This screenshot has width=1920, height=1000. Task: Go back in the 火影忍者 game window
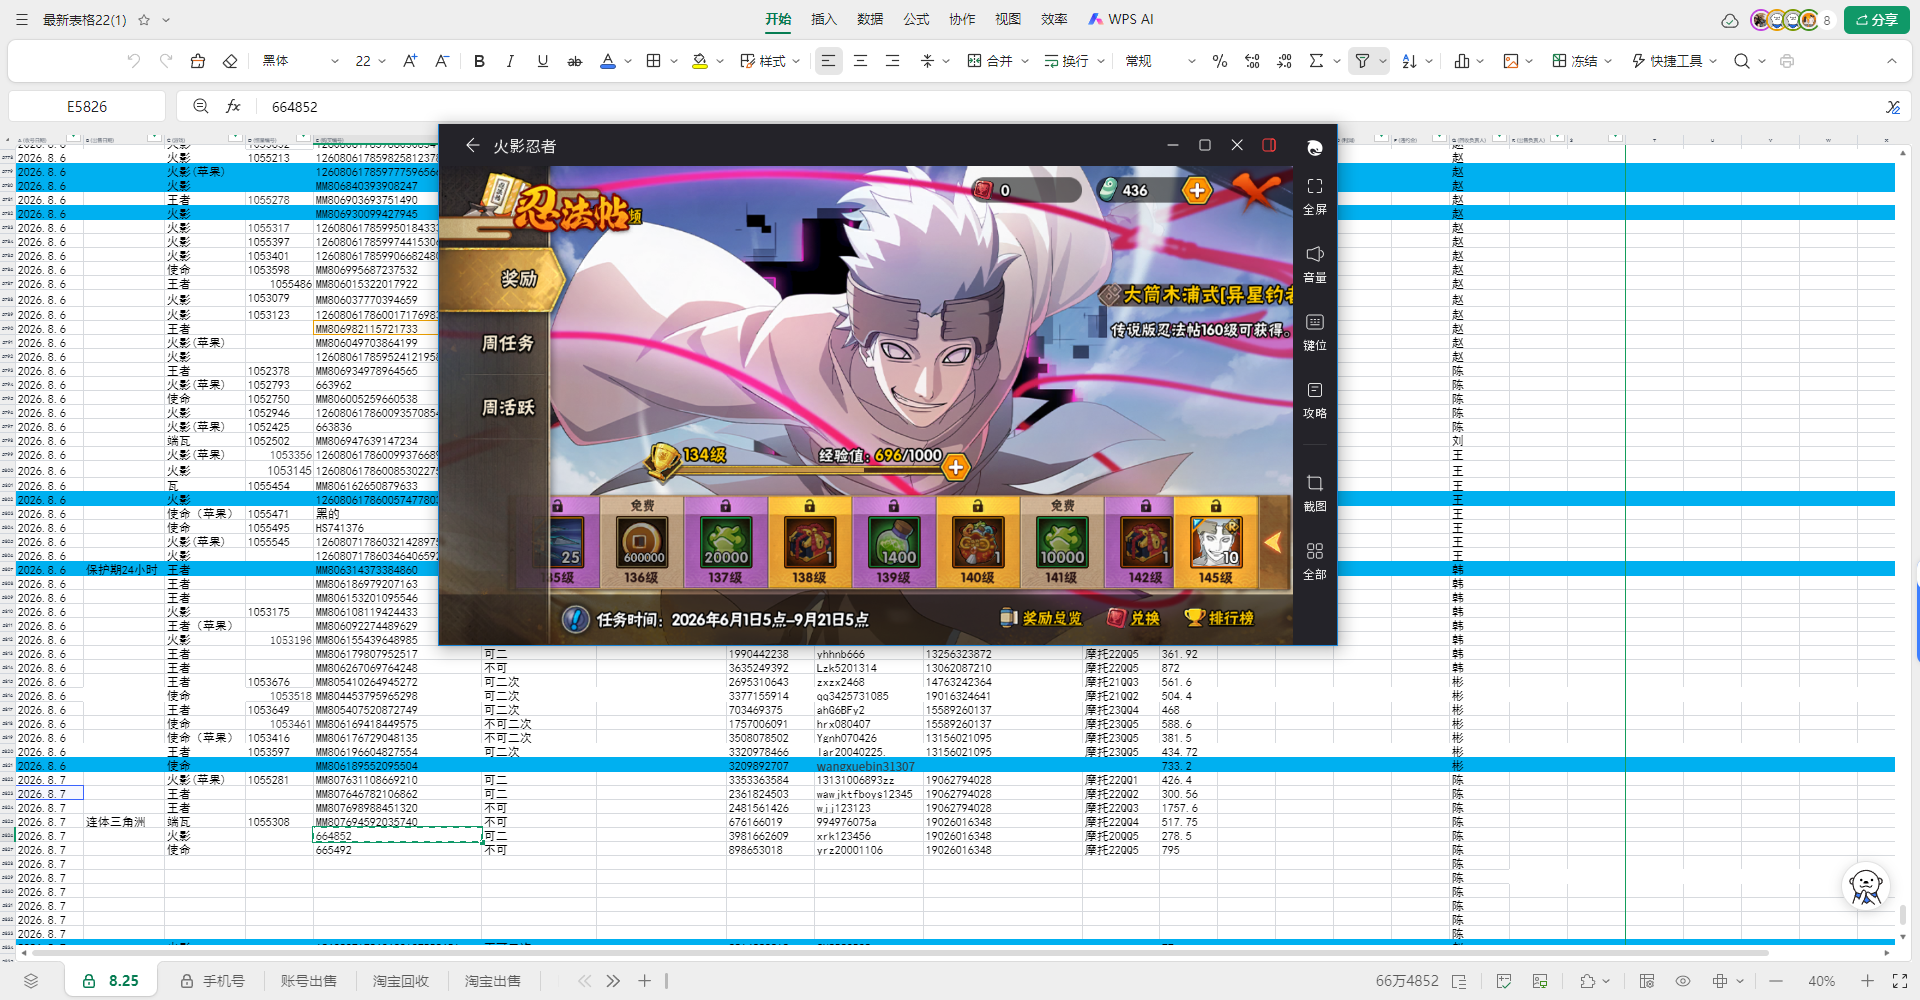[473, 145]
